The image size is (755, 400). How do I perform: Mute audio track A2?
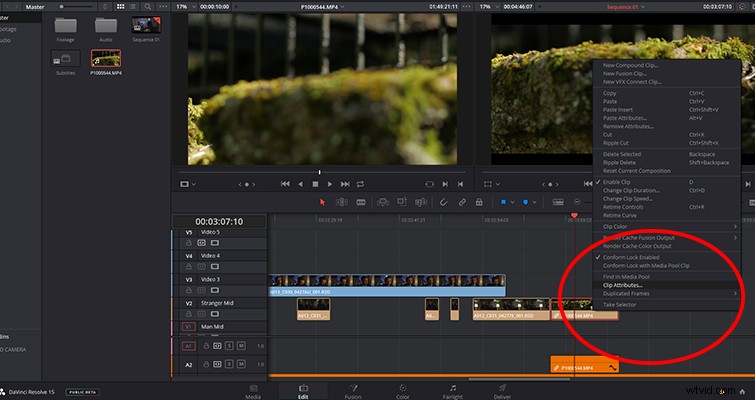click(x=241, y=364)
